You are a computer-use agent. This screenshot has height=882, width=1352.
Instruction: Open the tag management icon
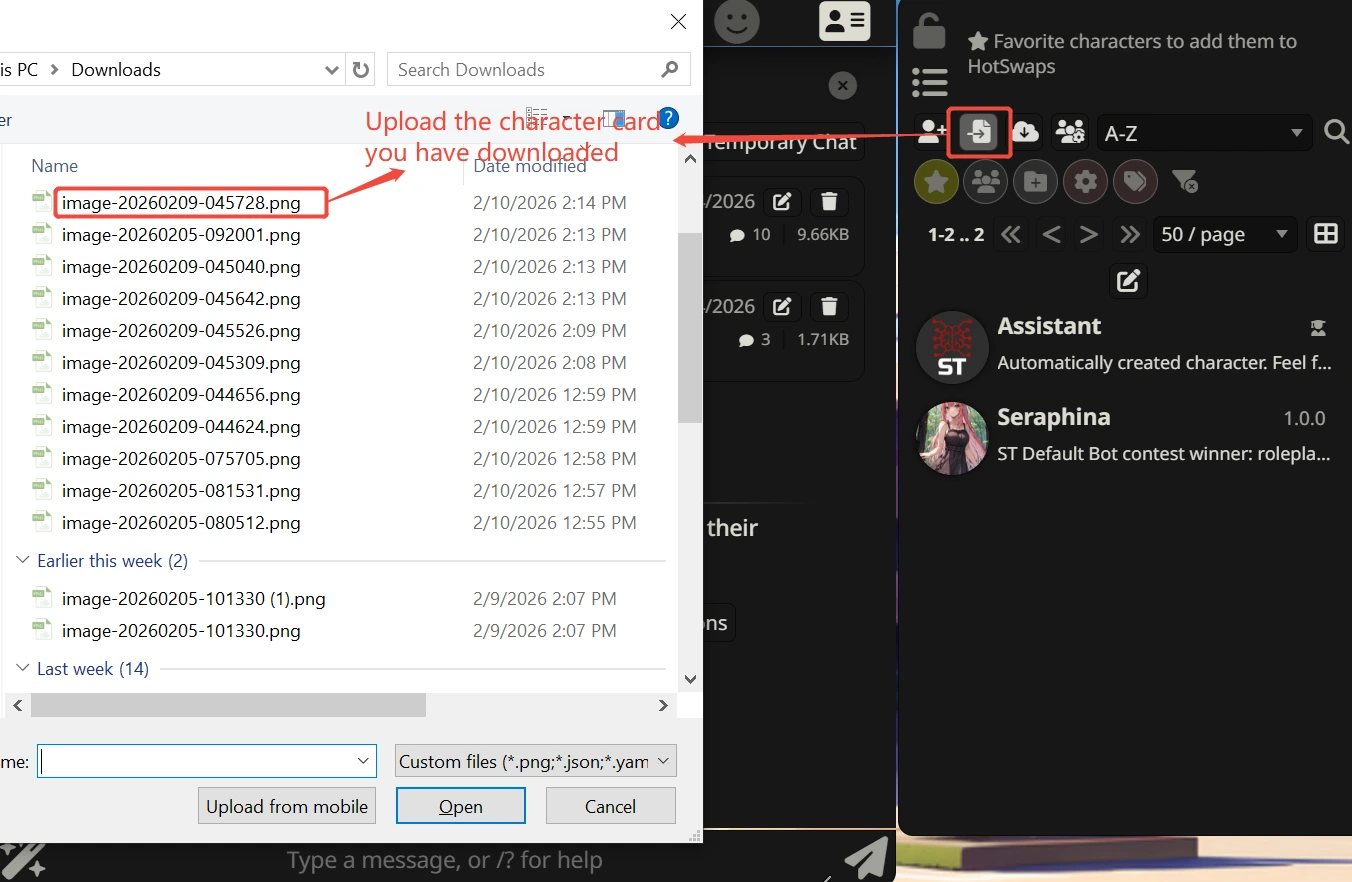(1135, 181)
